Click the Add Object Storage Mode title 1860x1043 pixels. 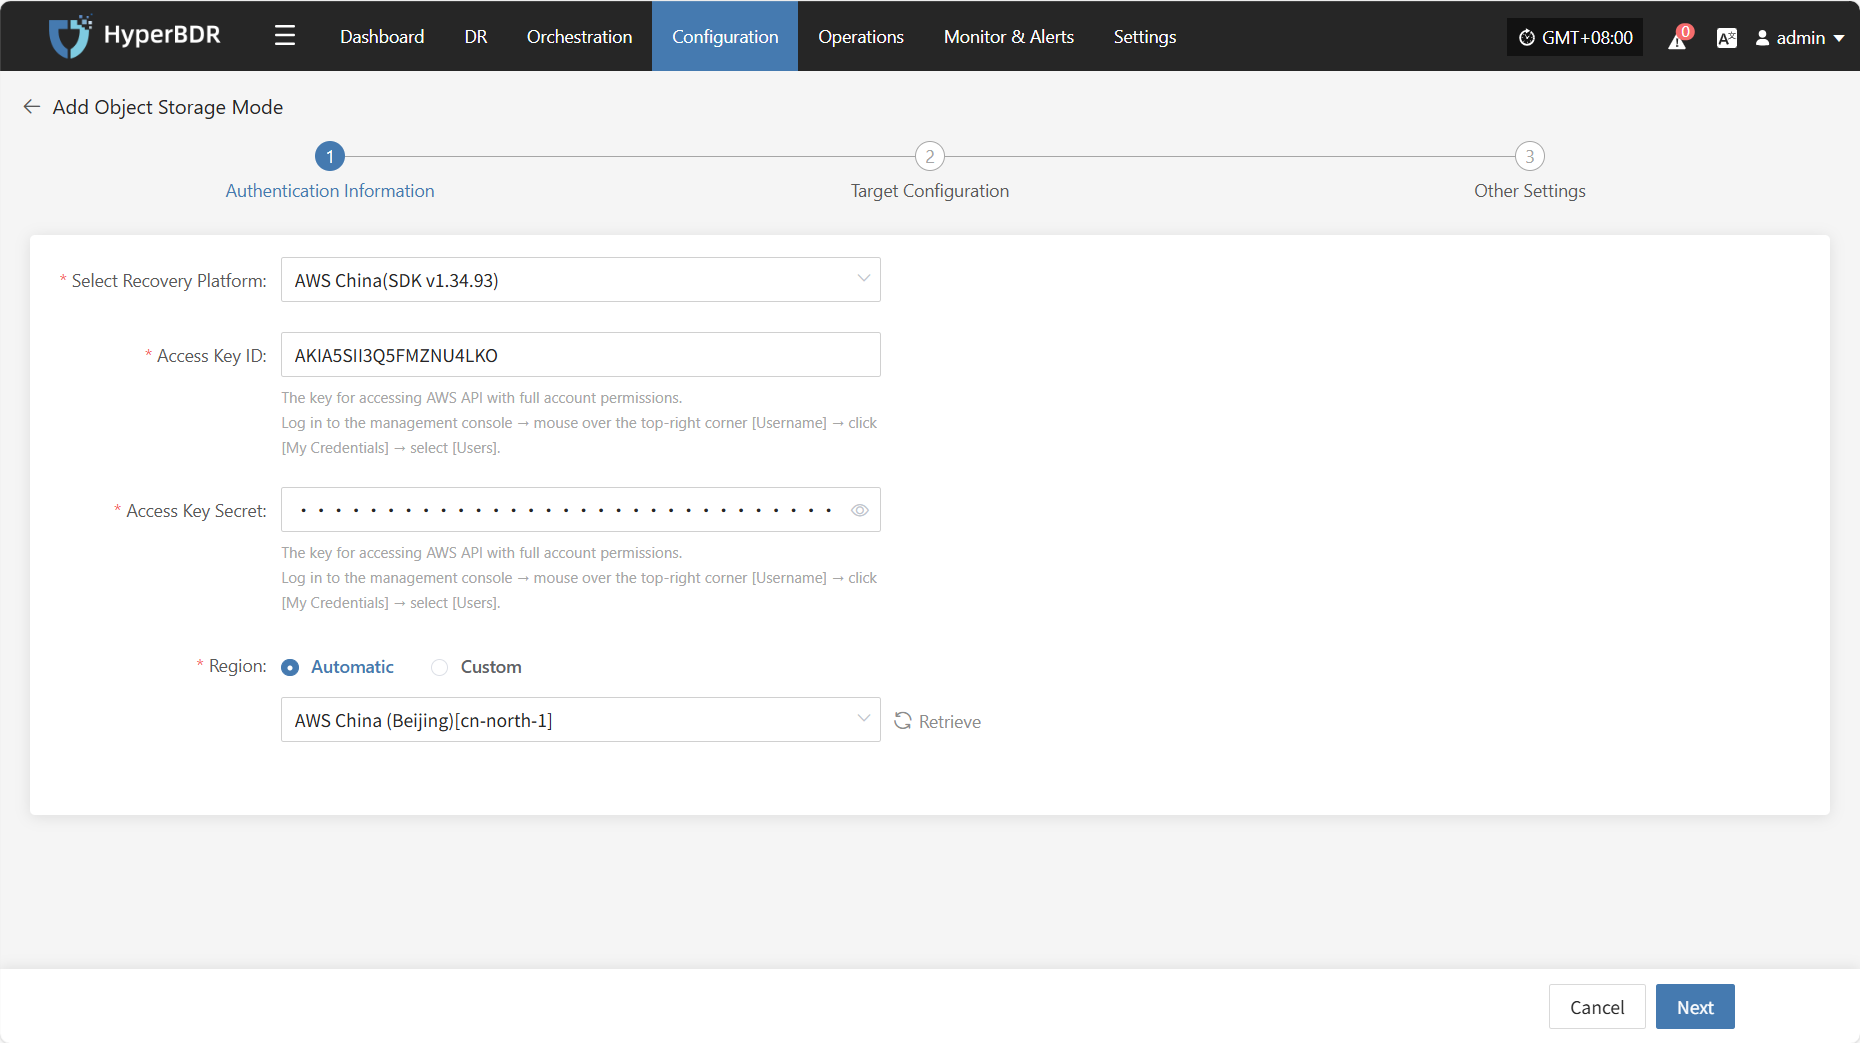(x=168, y=107)
